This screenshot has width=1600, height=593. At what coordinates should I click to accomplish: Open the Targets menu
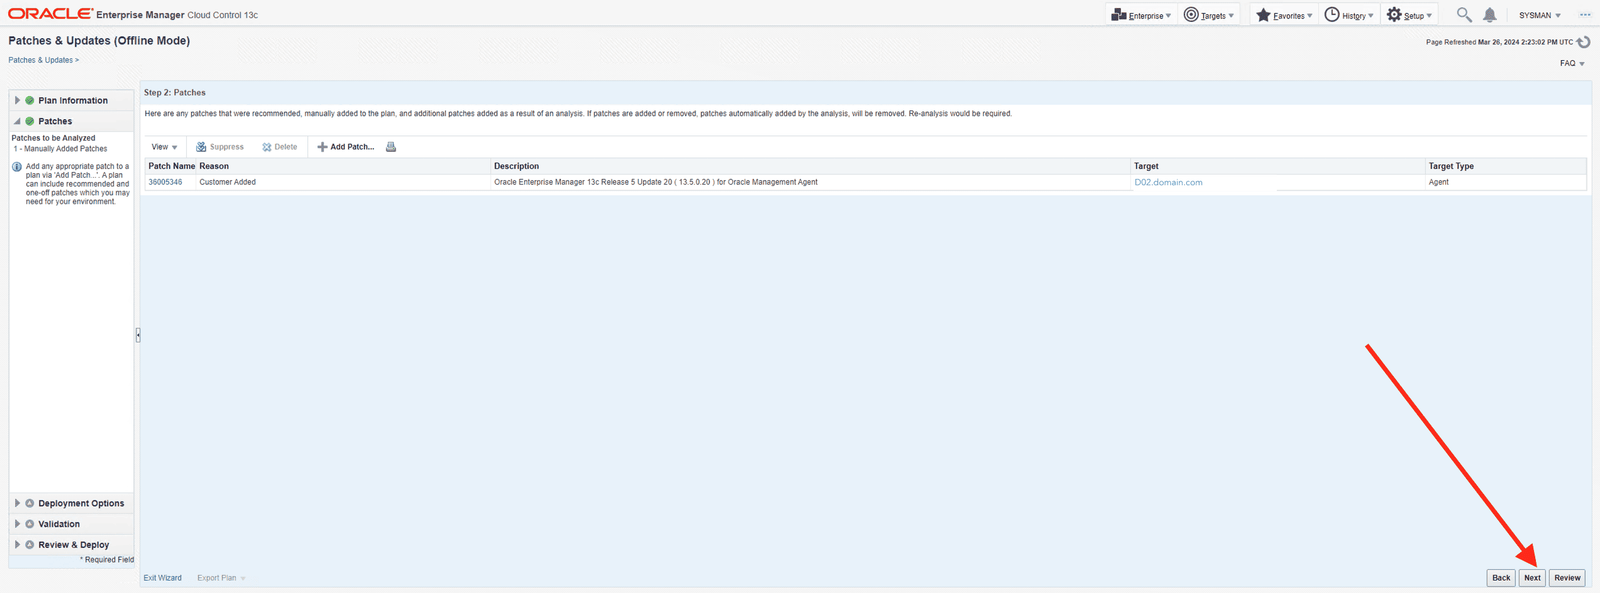(x=1209, y=15)
